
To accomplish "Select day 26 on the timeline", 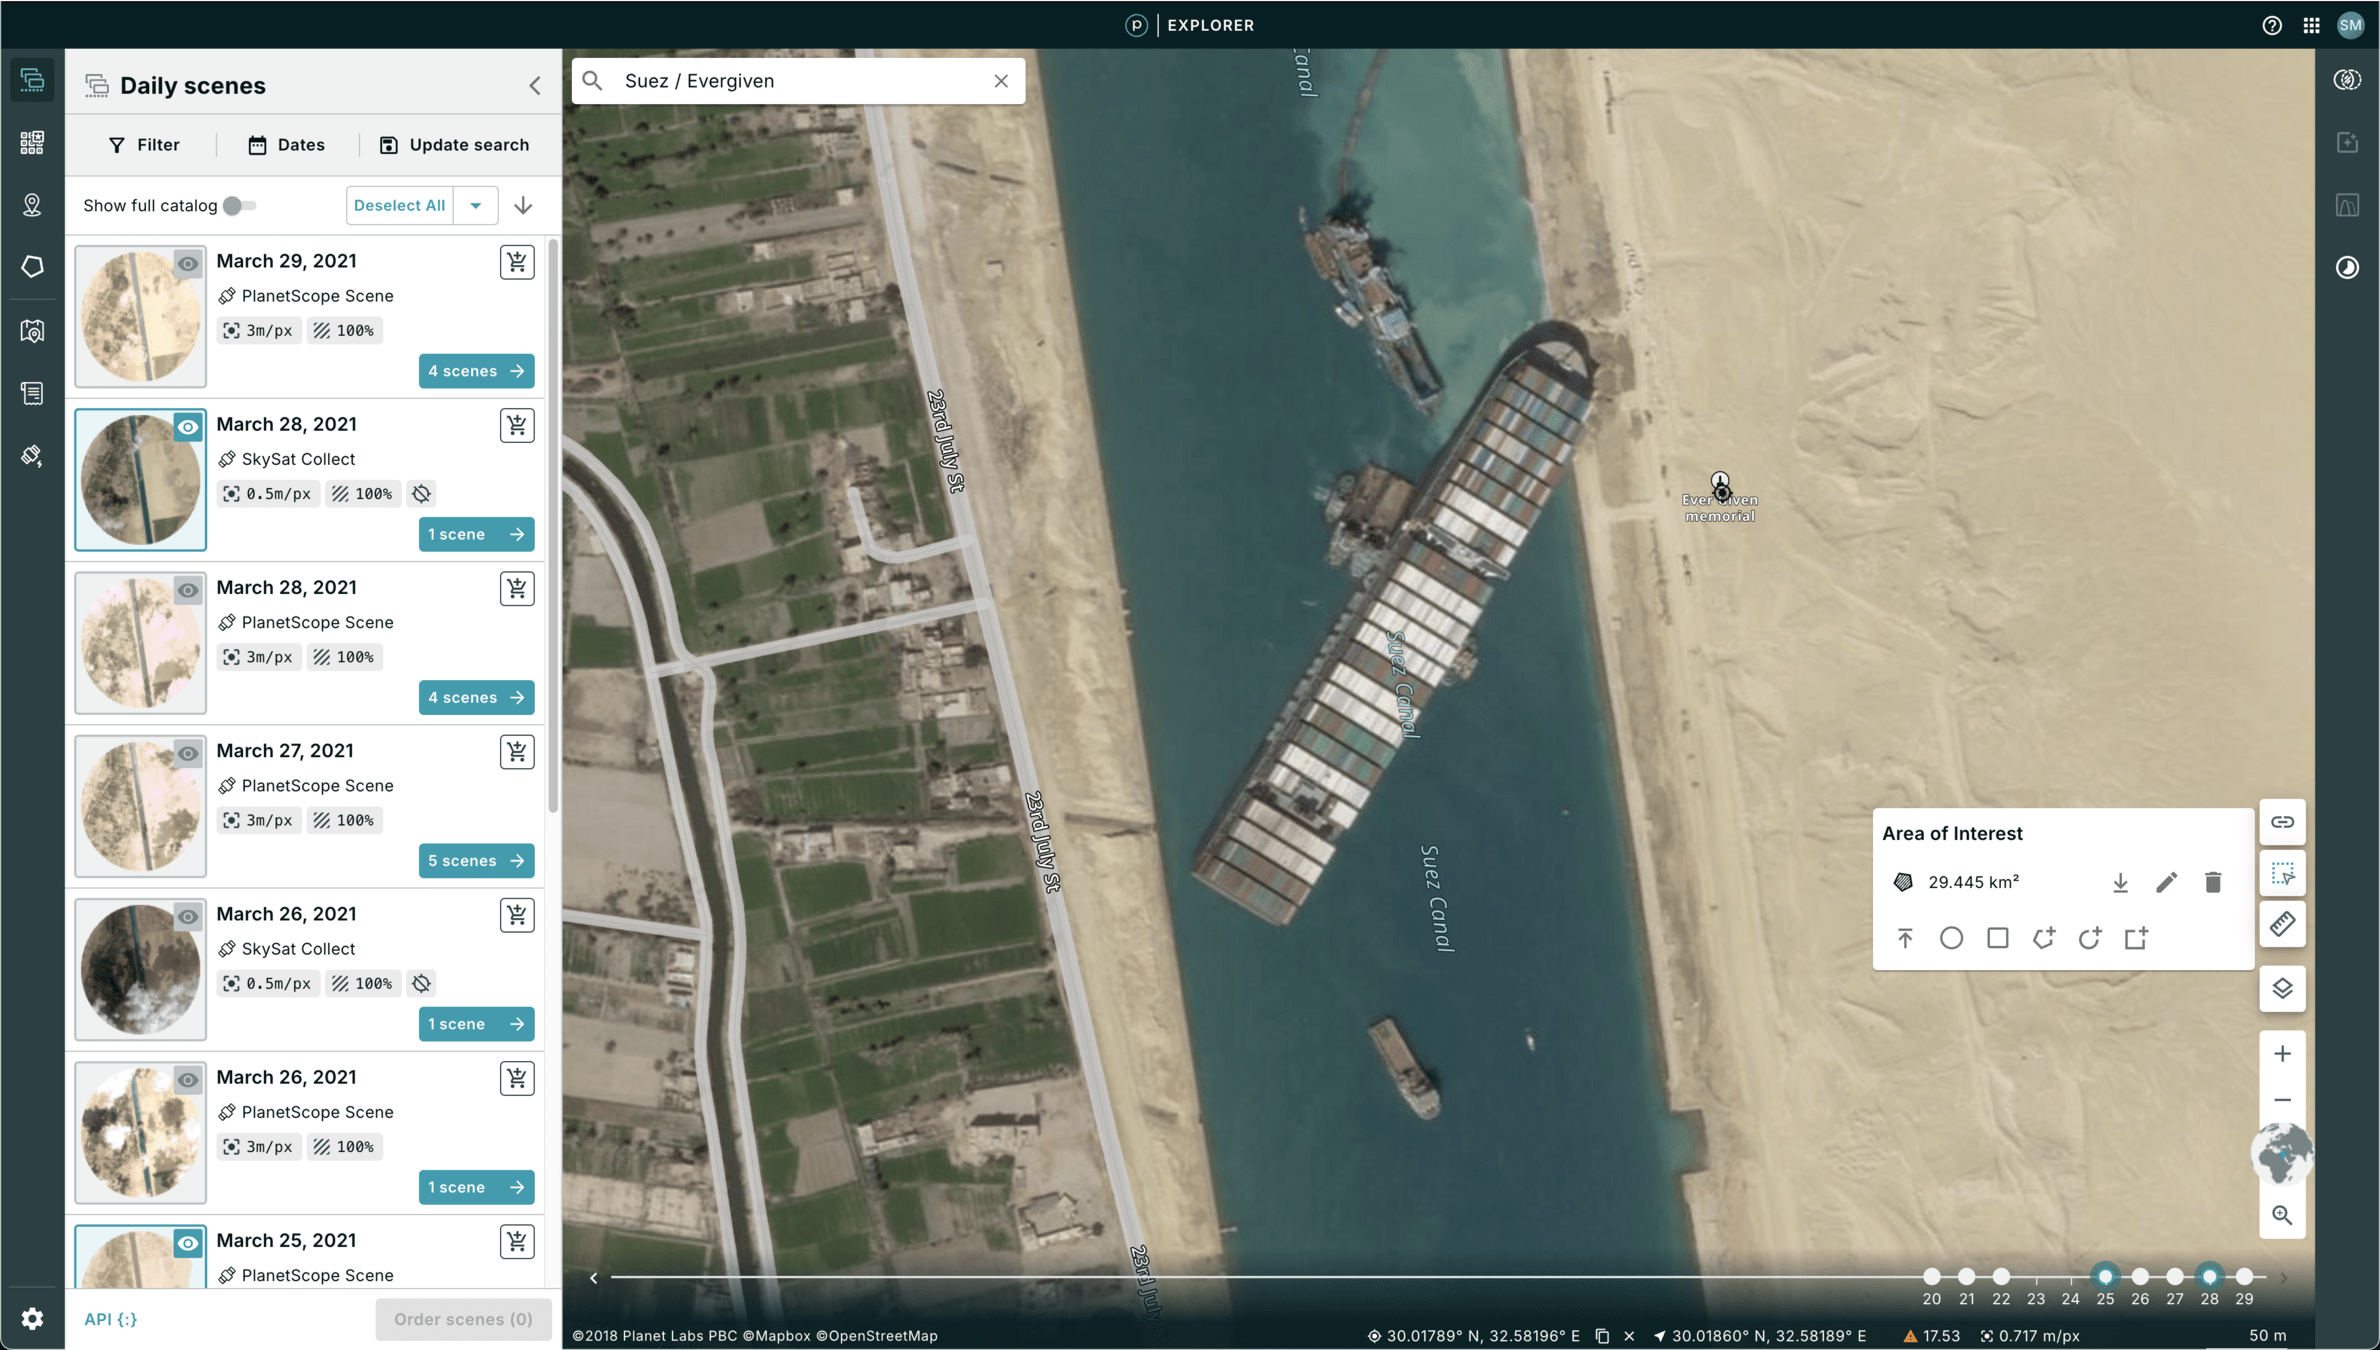I will tap(2140, 1277).
